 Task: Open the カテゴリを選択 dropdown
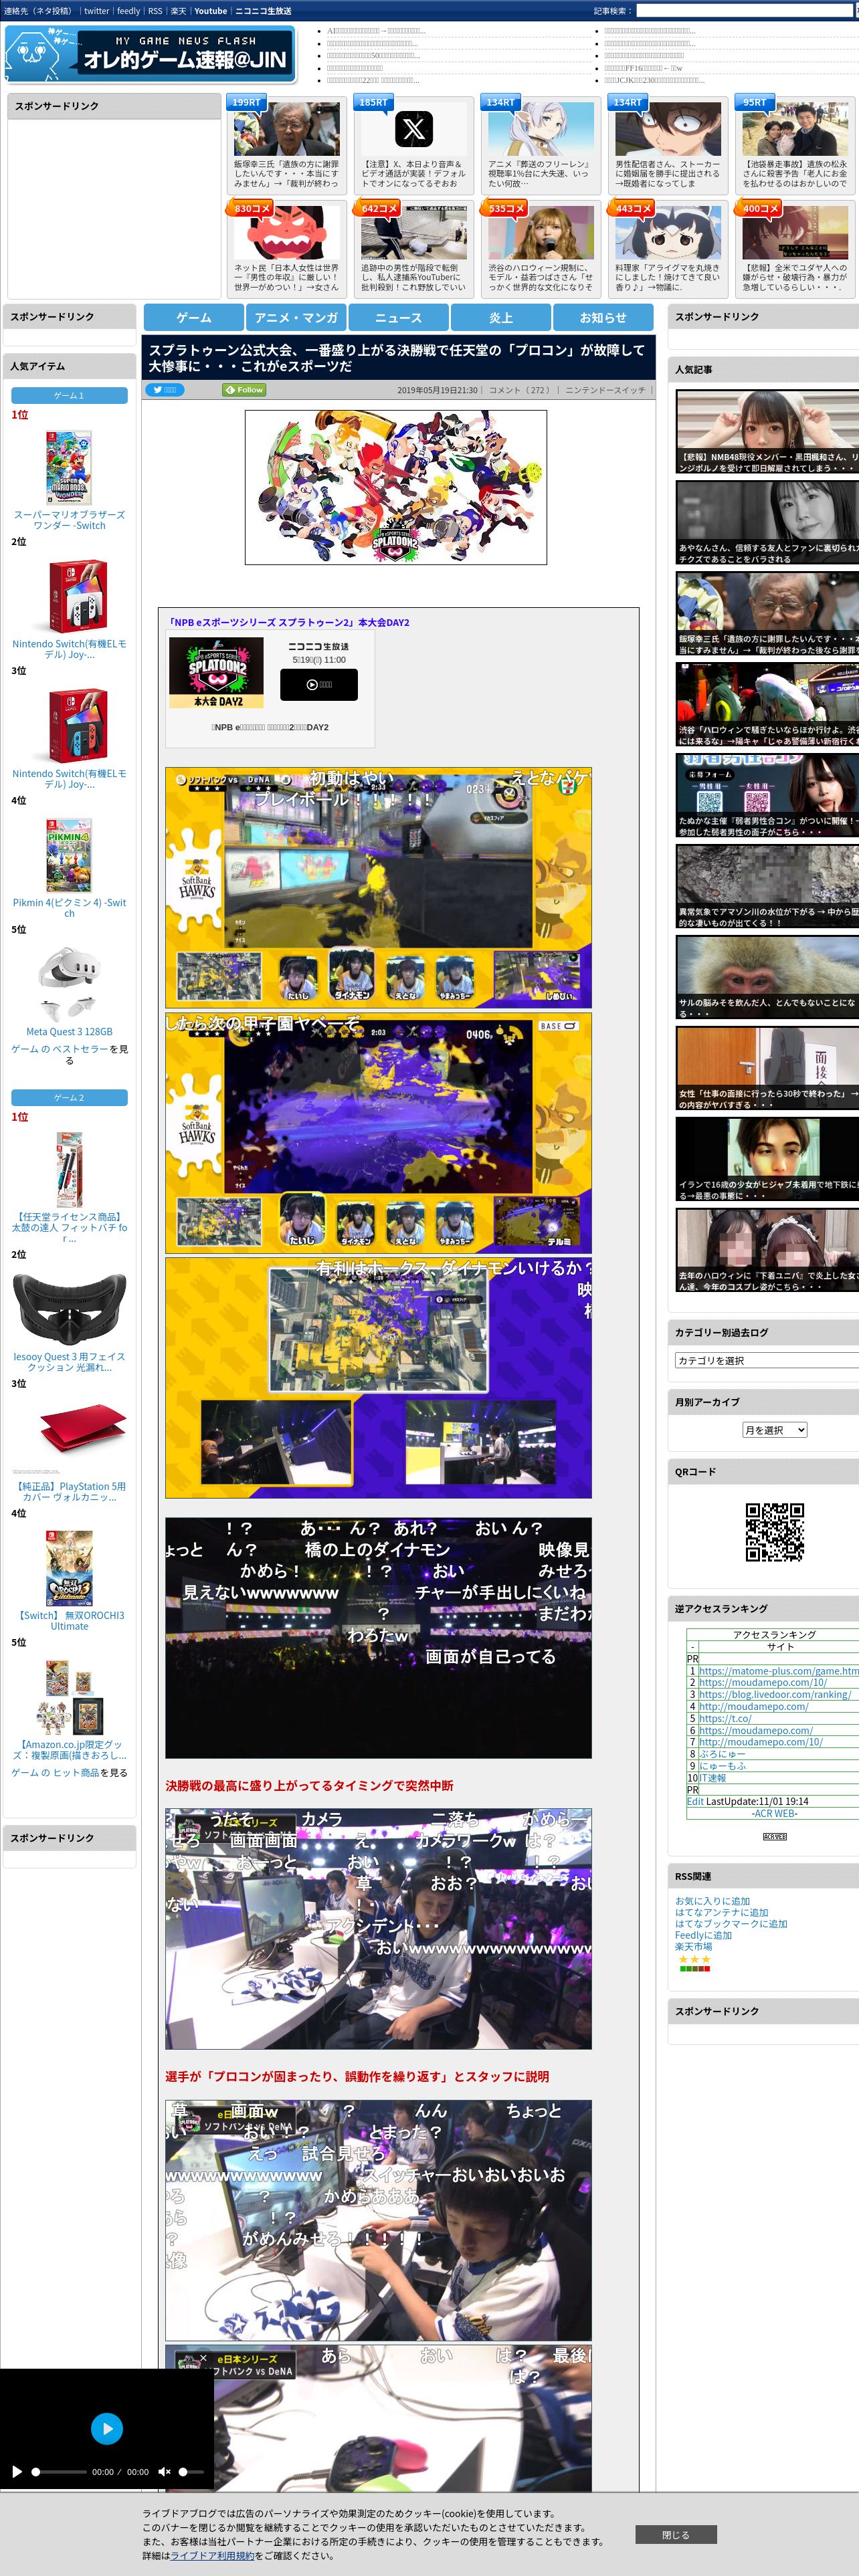[767, 1360]
